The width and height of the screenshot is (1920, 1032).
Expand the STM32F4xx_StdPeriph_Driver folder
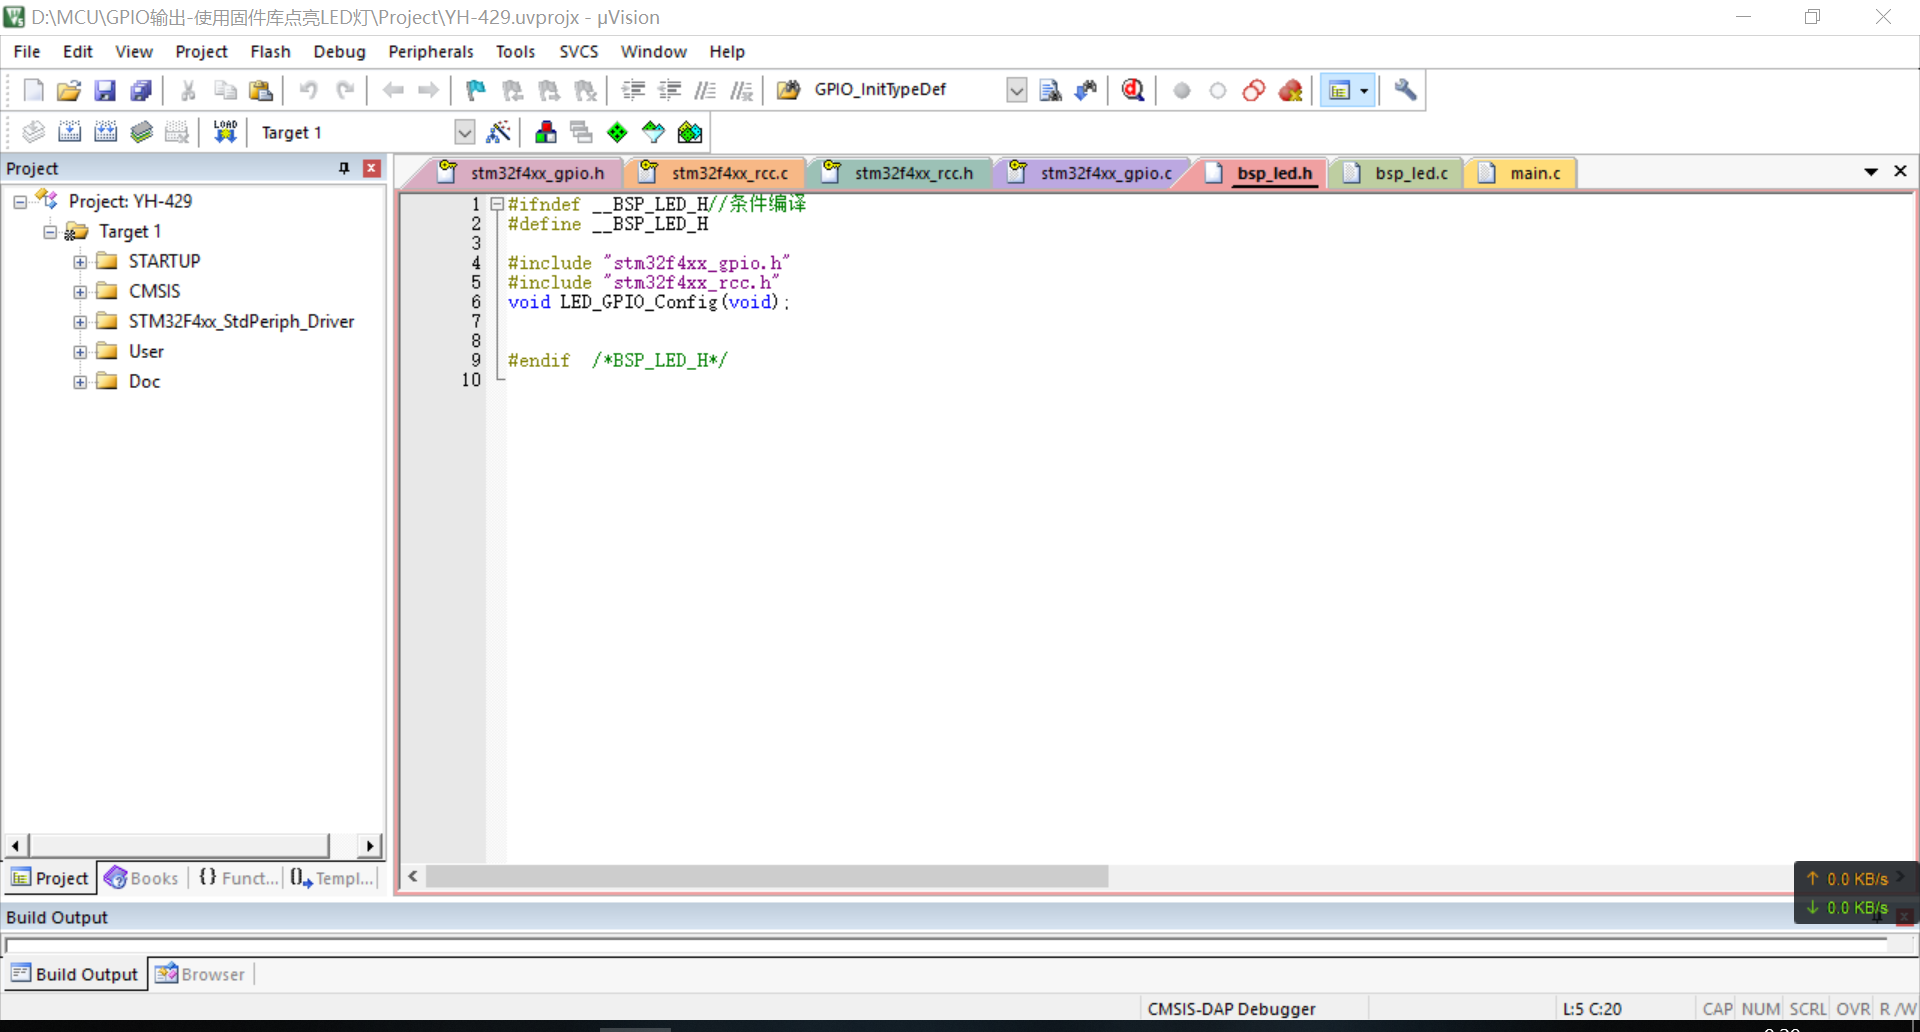coord(80,322)
